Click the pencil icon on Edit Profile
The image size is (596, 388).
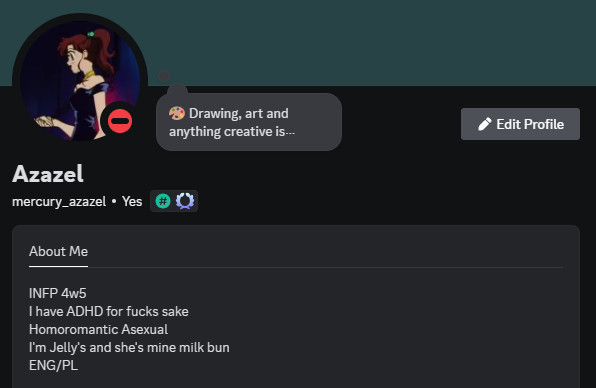pyautogui.click(x=485, y=124)
